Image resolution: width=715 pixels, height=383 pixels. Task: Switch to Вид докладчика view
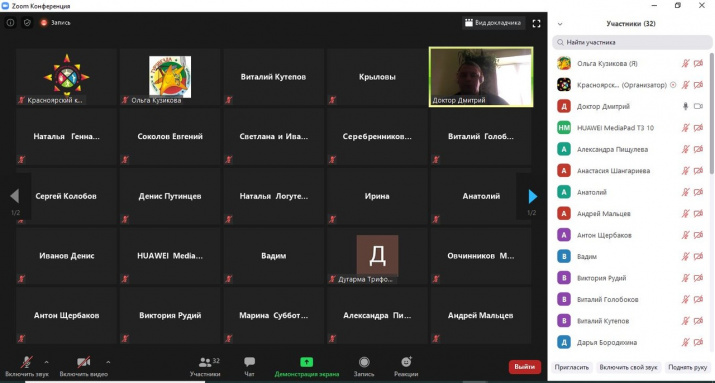coord(493,23)
